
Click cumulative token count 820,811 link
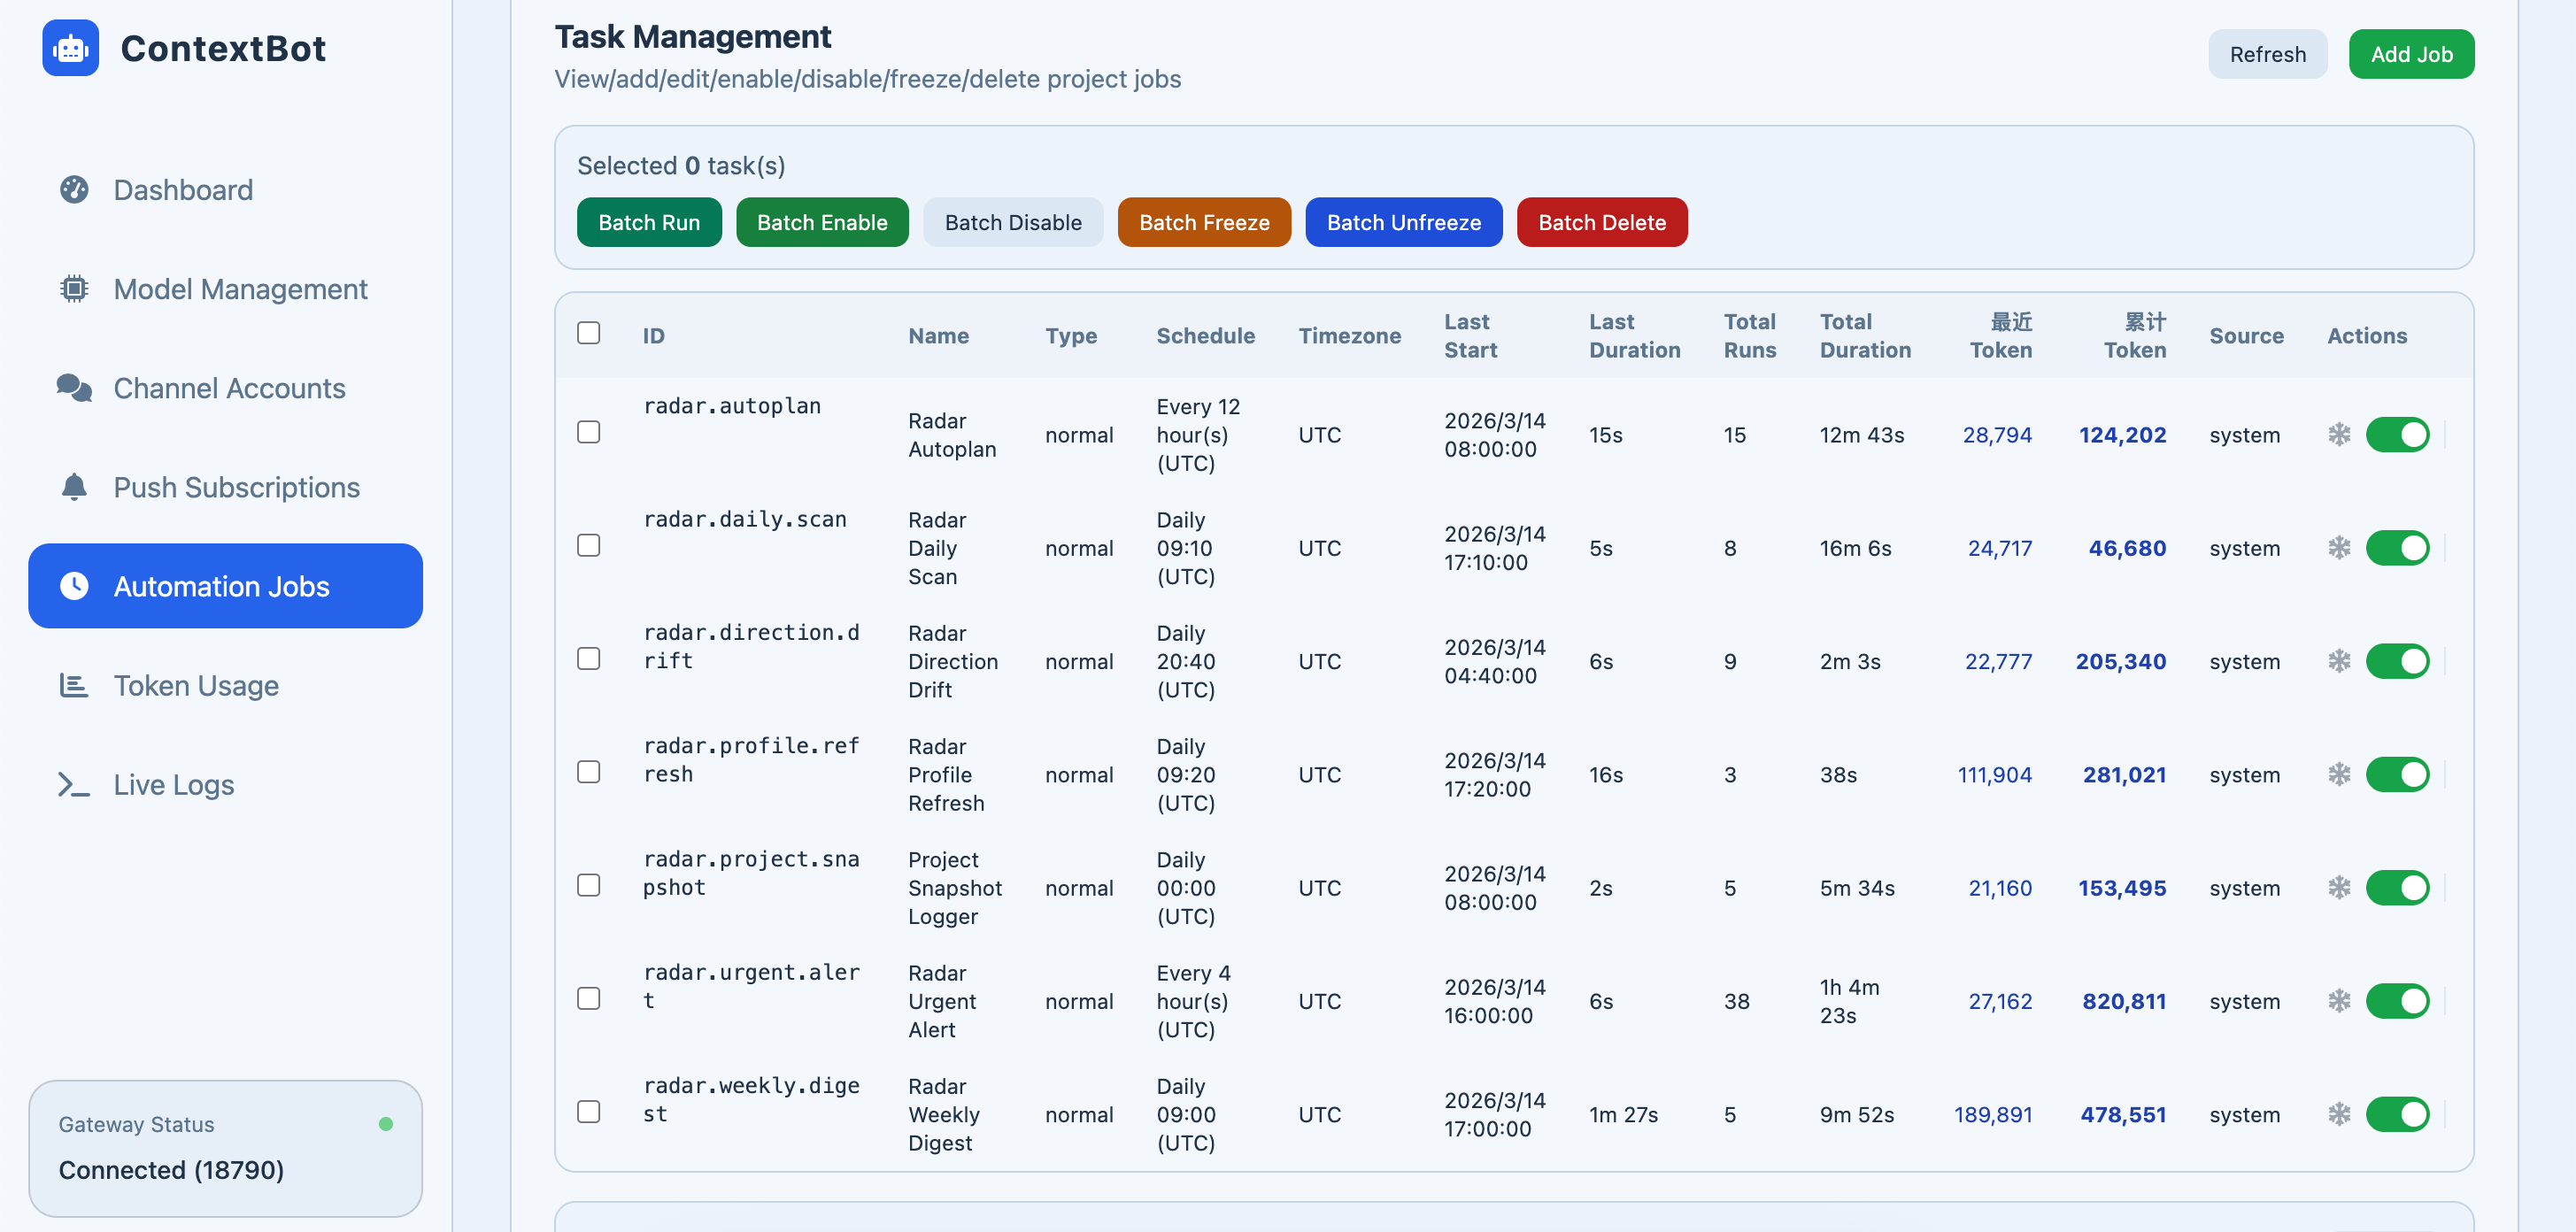point(2123,1001)
